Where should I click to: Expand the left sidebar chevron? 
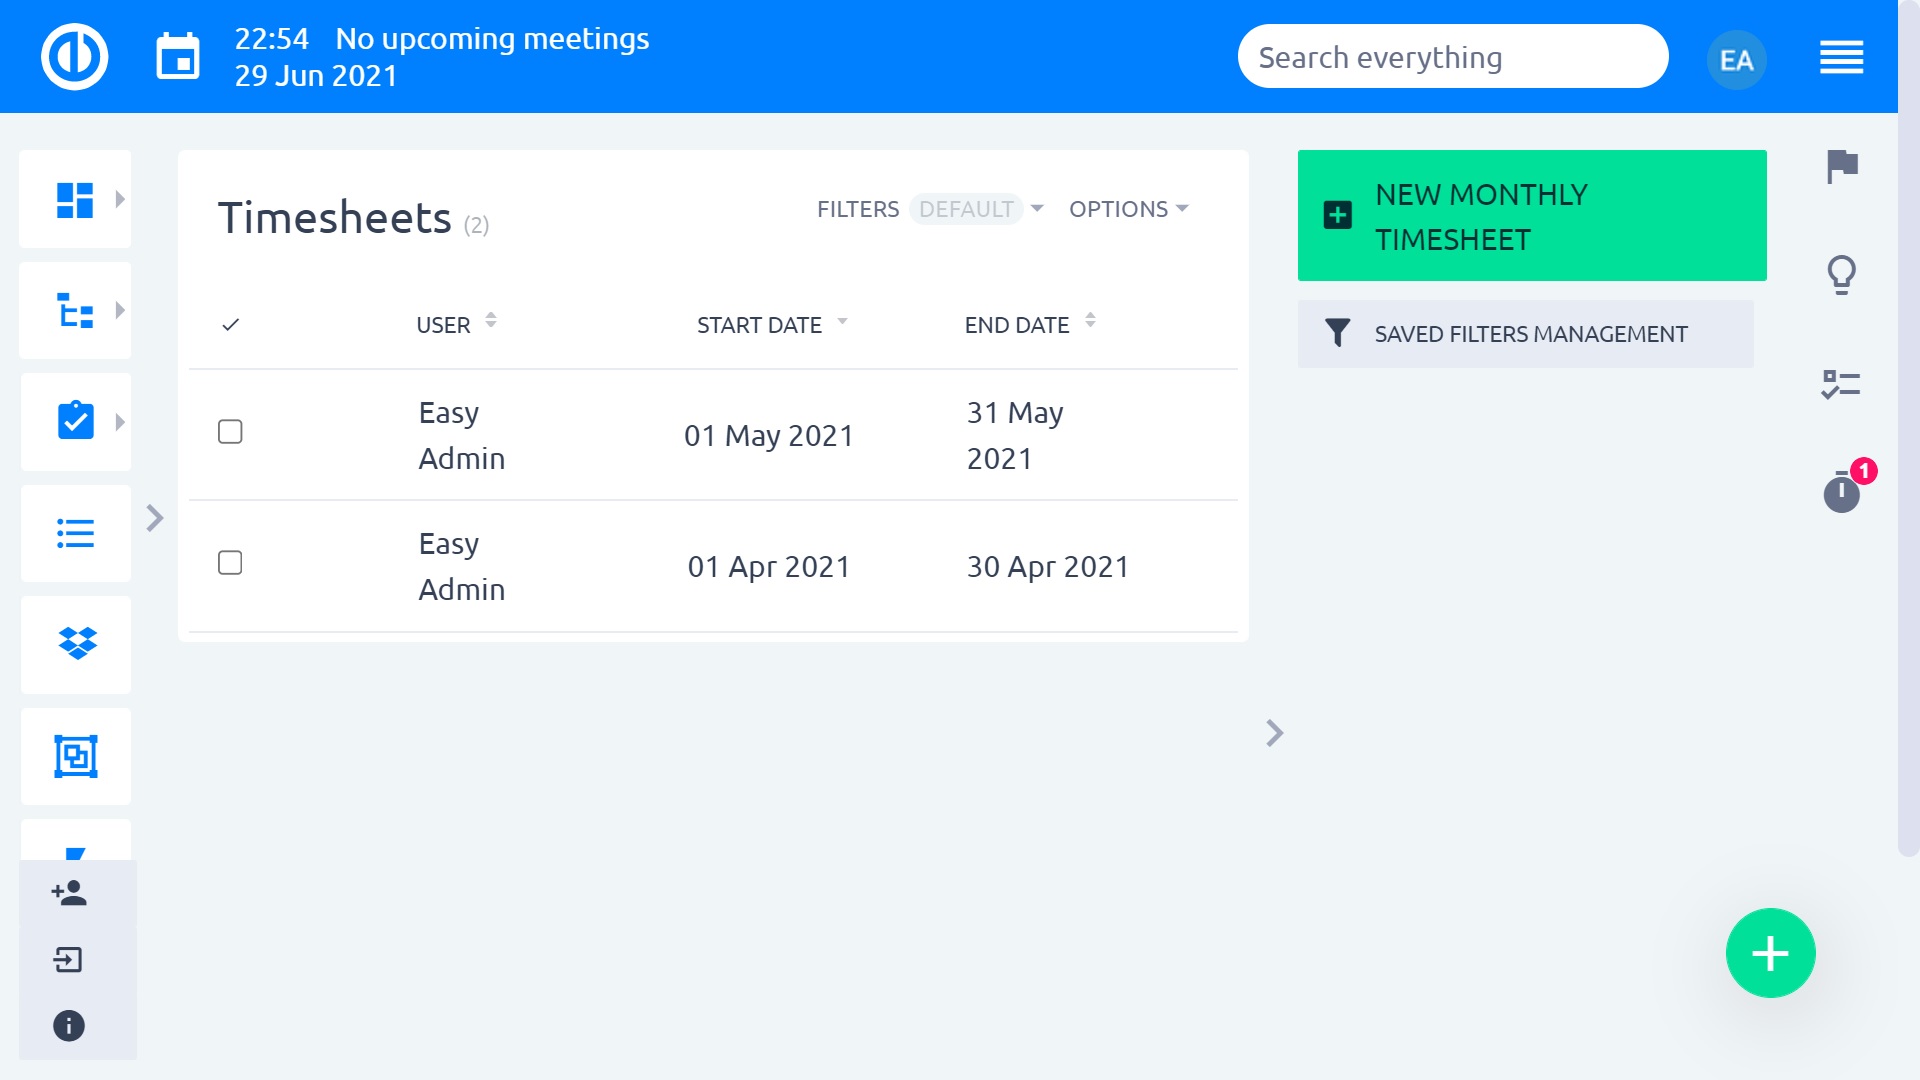click(155, 518)
